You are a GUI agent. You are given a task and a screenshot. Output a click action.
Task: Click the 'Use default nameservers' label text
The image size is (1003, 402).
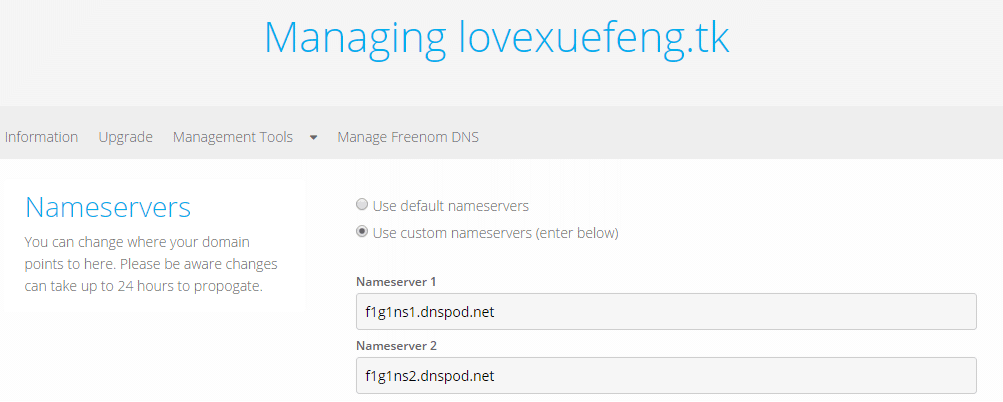click(450, 206)
